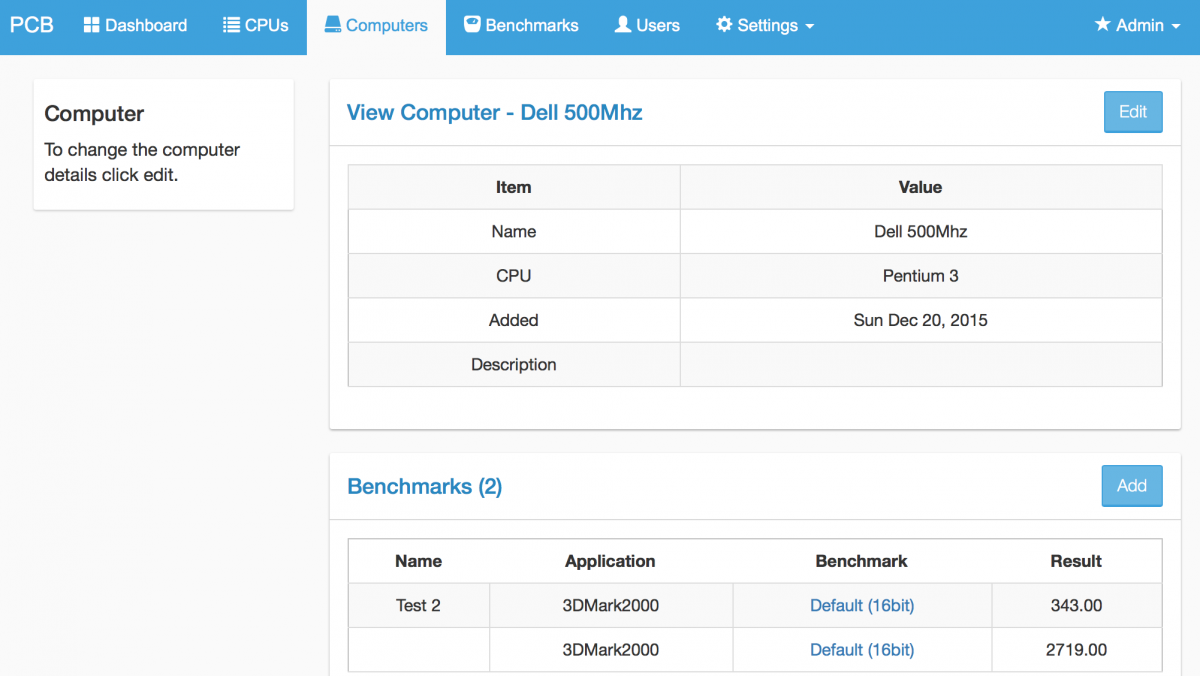The image size is (1200, 676).
Task: Go to the PCB home brand
Action: (32, 25)
